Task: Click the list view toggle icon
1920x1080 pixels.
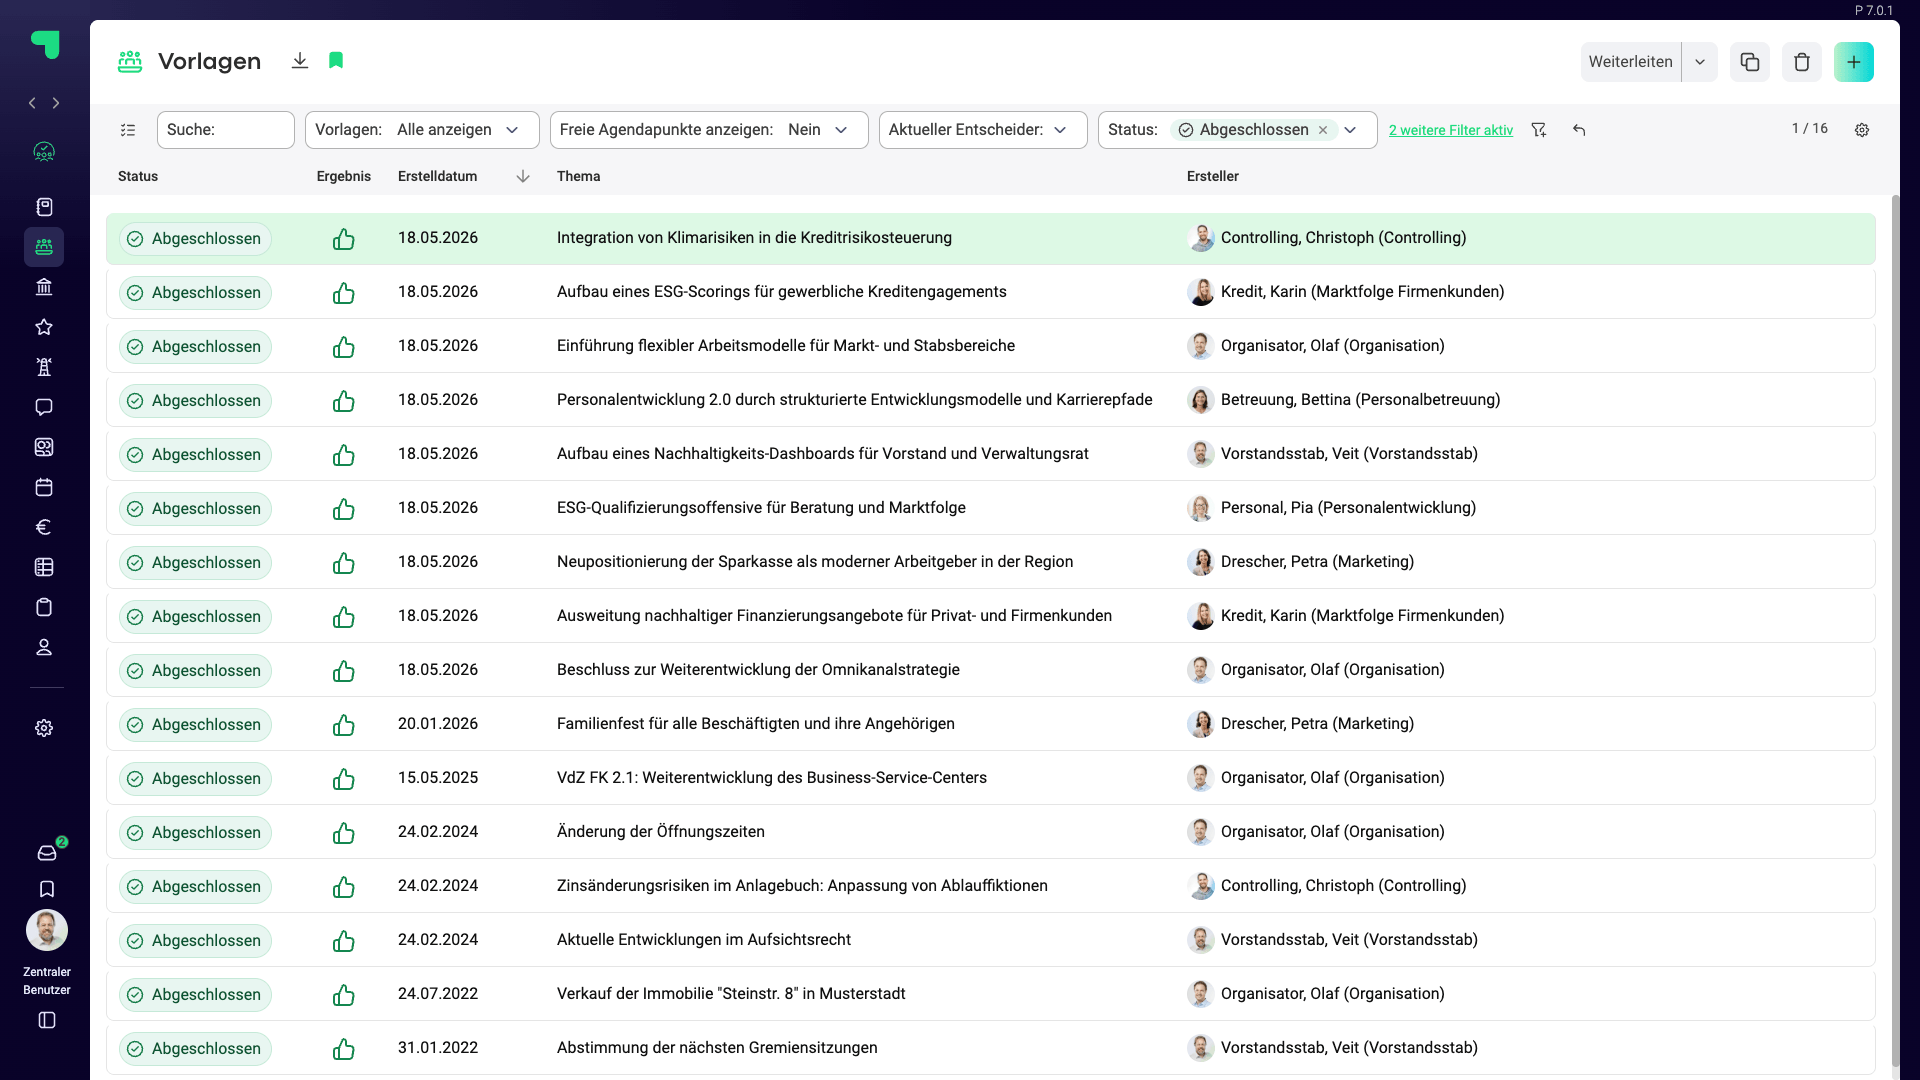Action: (128, 130)
